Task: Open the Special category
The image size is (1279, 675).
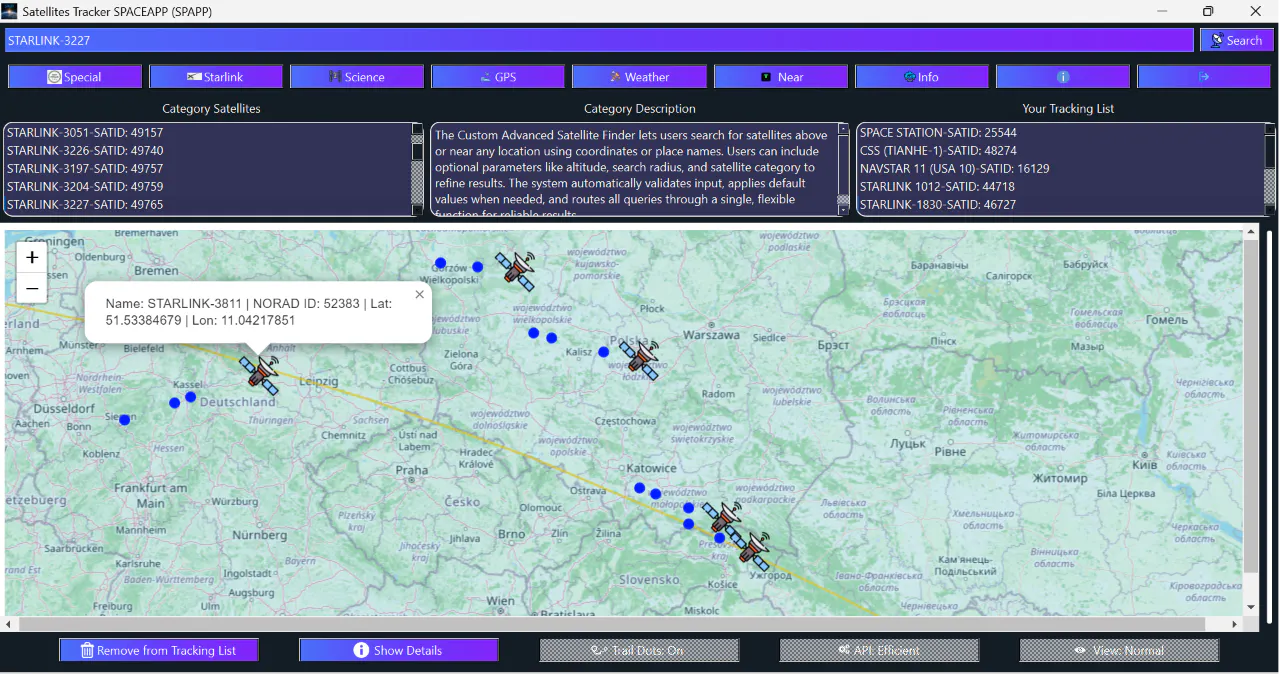Action: [x=75, y=77]
